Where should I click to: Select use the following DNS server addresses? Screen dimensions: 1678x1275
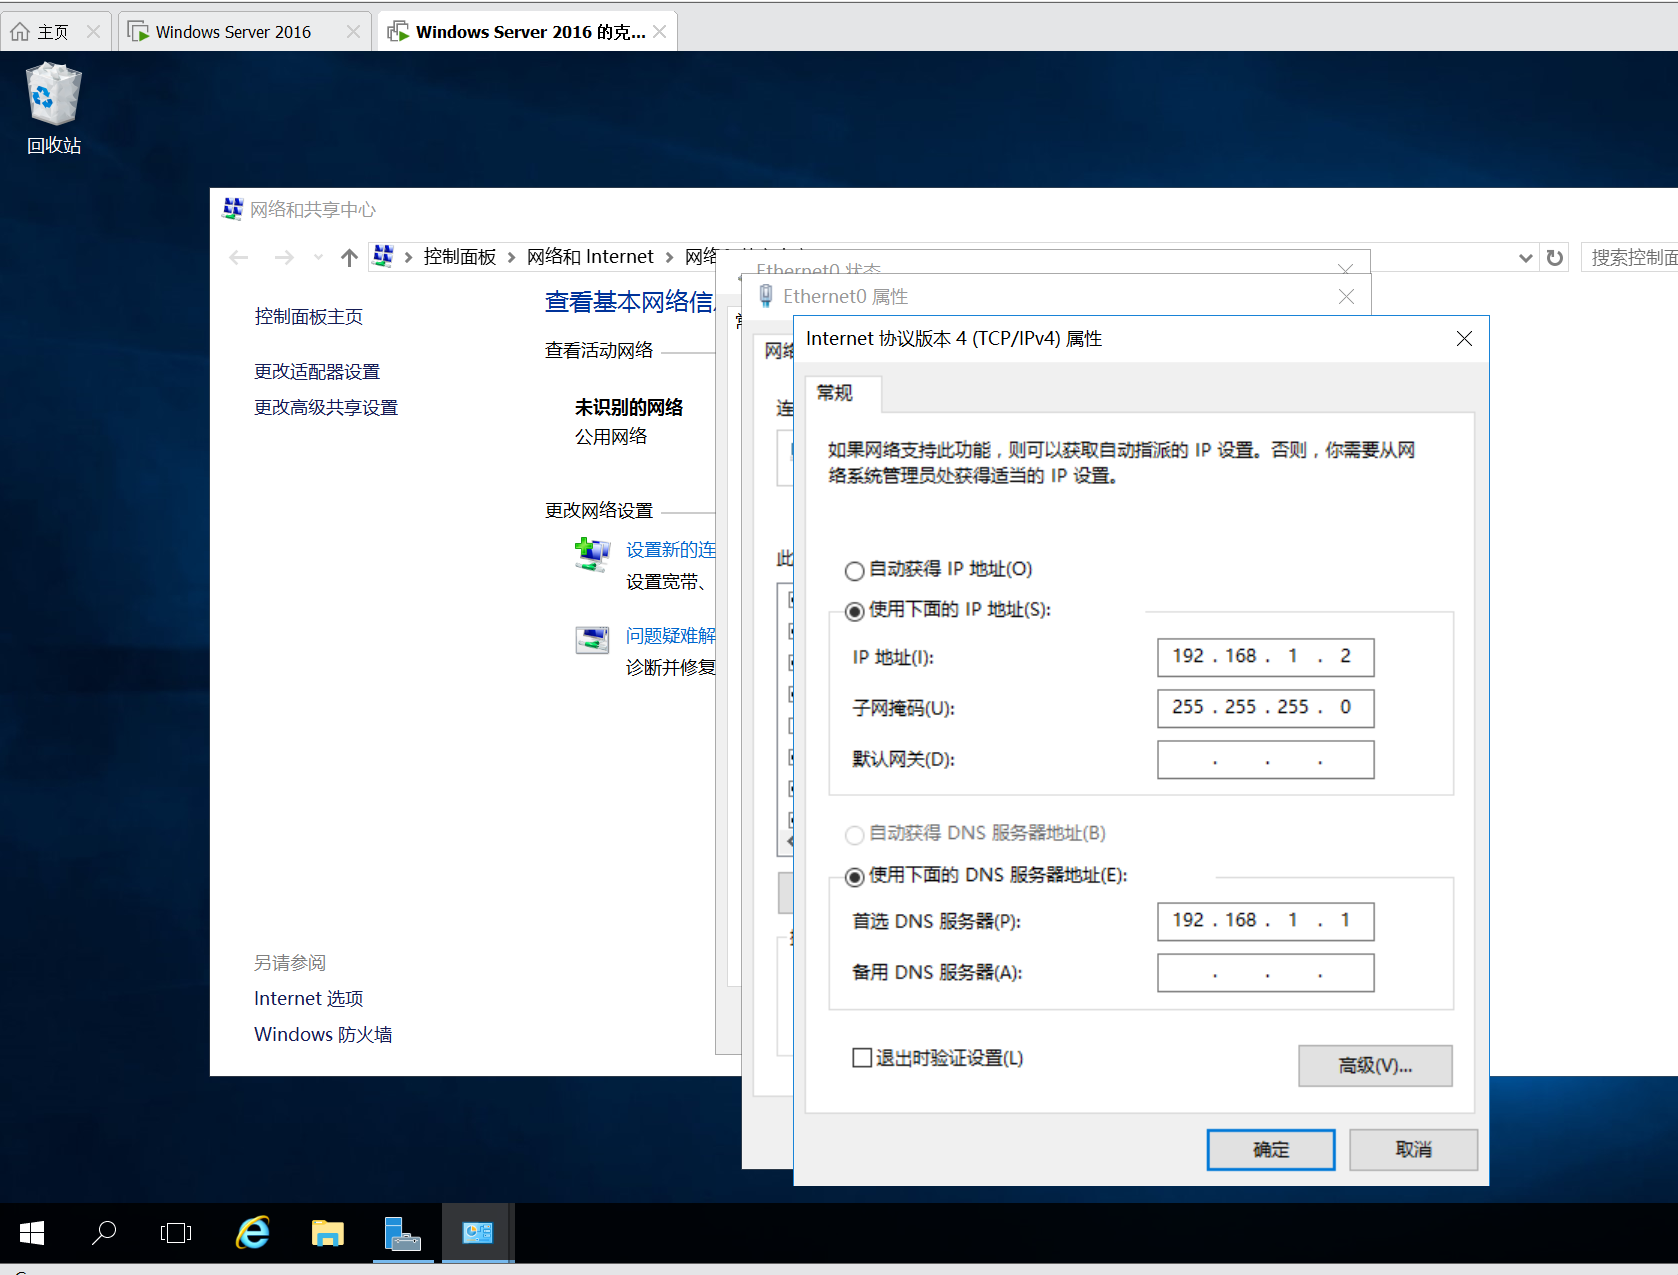click(x=854, y=877)
